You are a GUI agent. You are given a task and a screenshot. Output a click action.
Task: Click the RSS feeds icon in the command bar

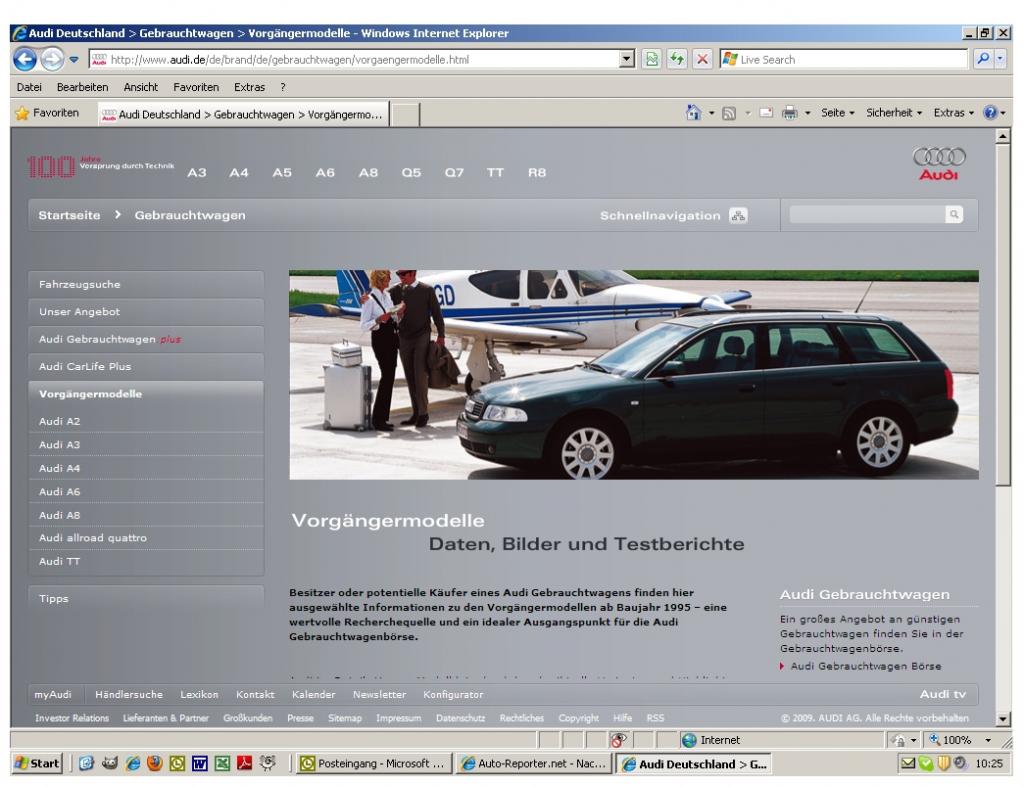[x=729, y=113]
